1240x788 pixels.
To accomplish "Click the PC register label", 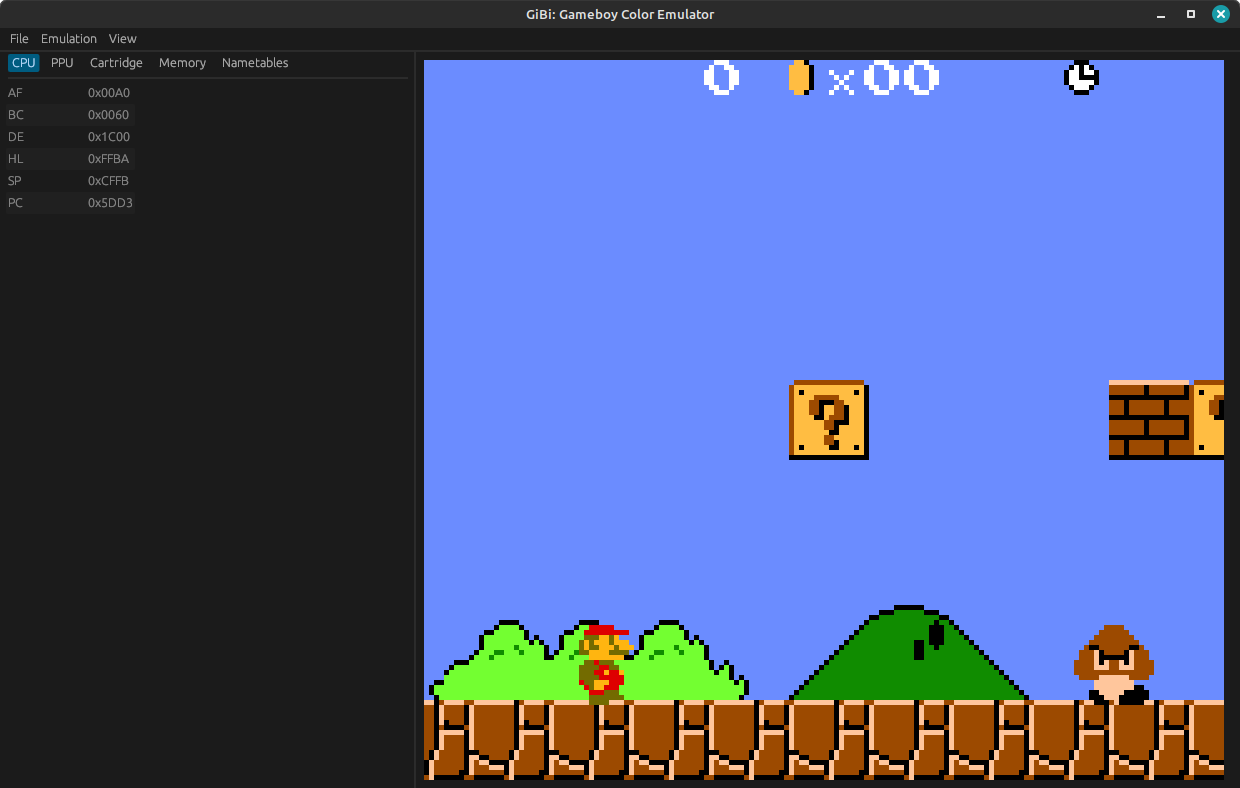I will click(x=15, y=203).
